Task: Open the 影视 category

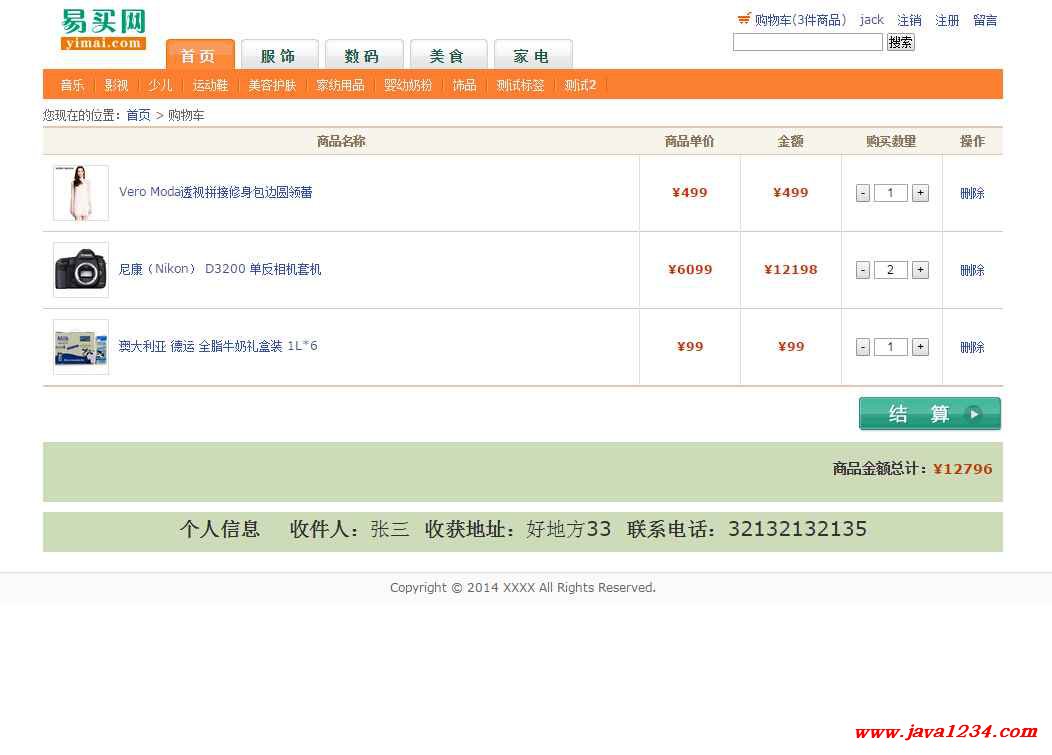Action: click(x=116, y=85)
